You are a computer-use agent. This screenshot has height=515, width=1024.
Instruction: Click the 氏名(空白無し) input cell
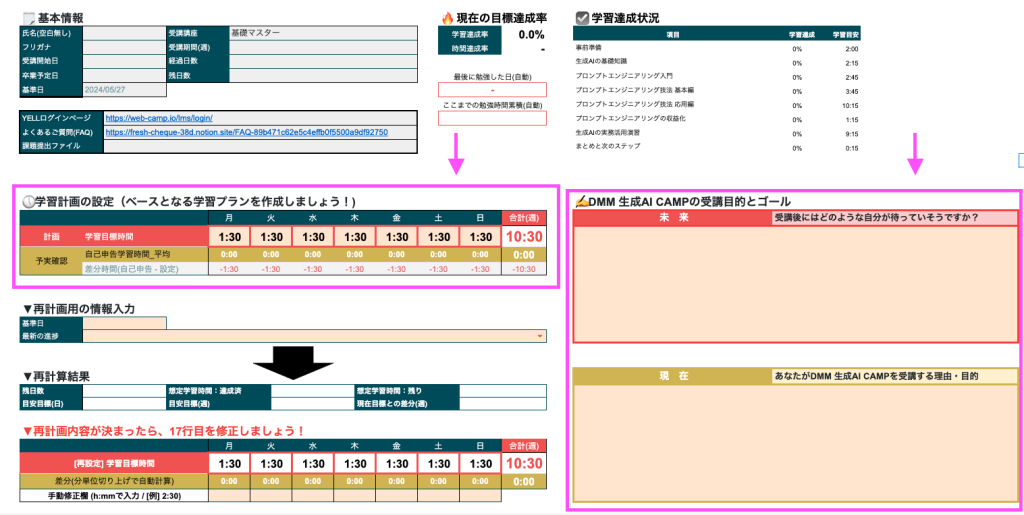pos(123,33)
